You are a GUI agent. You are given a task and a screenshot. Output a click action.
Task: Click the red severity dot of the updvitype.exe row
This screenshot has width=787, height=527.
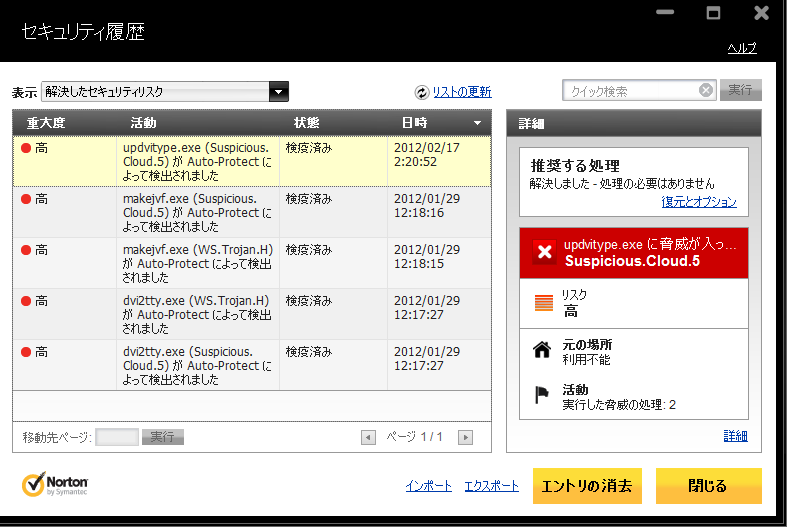(26, 148)
